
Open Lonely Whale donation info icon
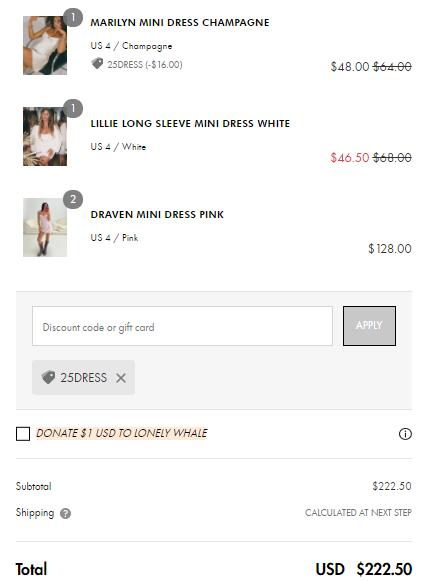pyautogui.click(x=405, y=434)
